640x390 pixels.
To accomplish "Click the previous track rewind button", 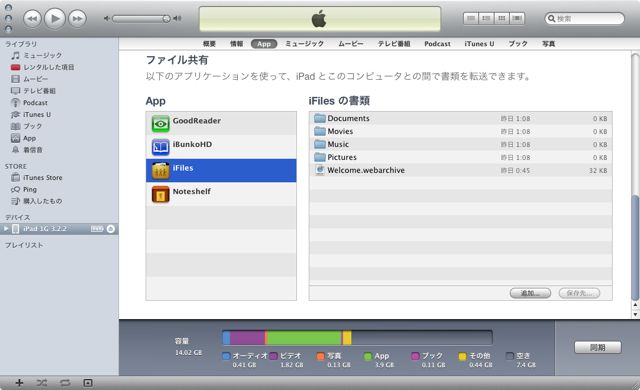I will [x=32, y=19].
